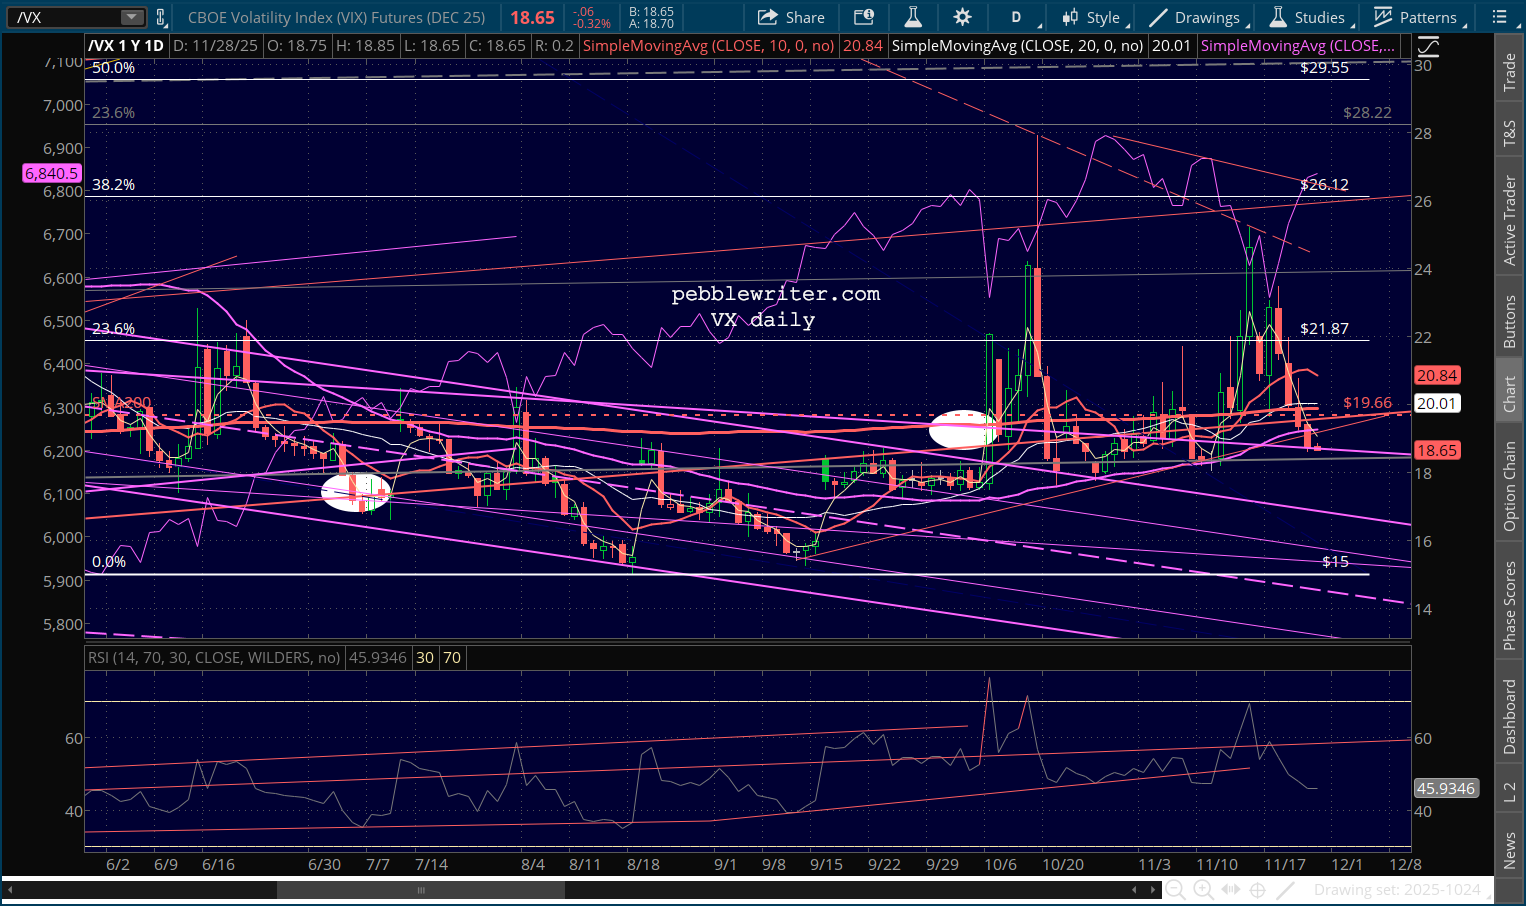Click the 0.0% Fibonacci level label
Viewport: 1526px width, 906px height.
point(109,562)
